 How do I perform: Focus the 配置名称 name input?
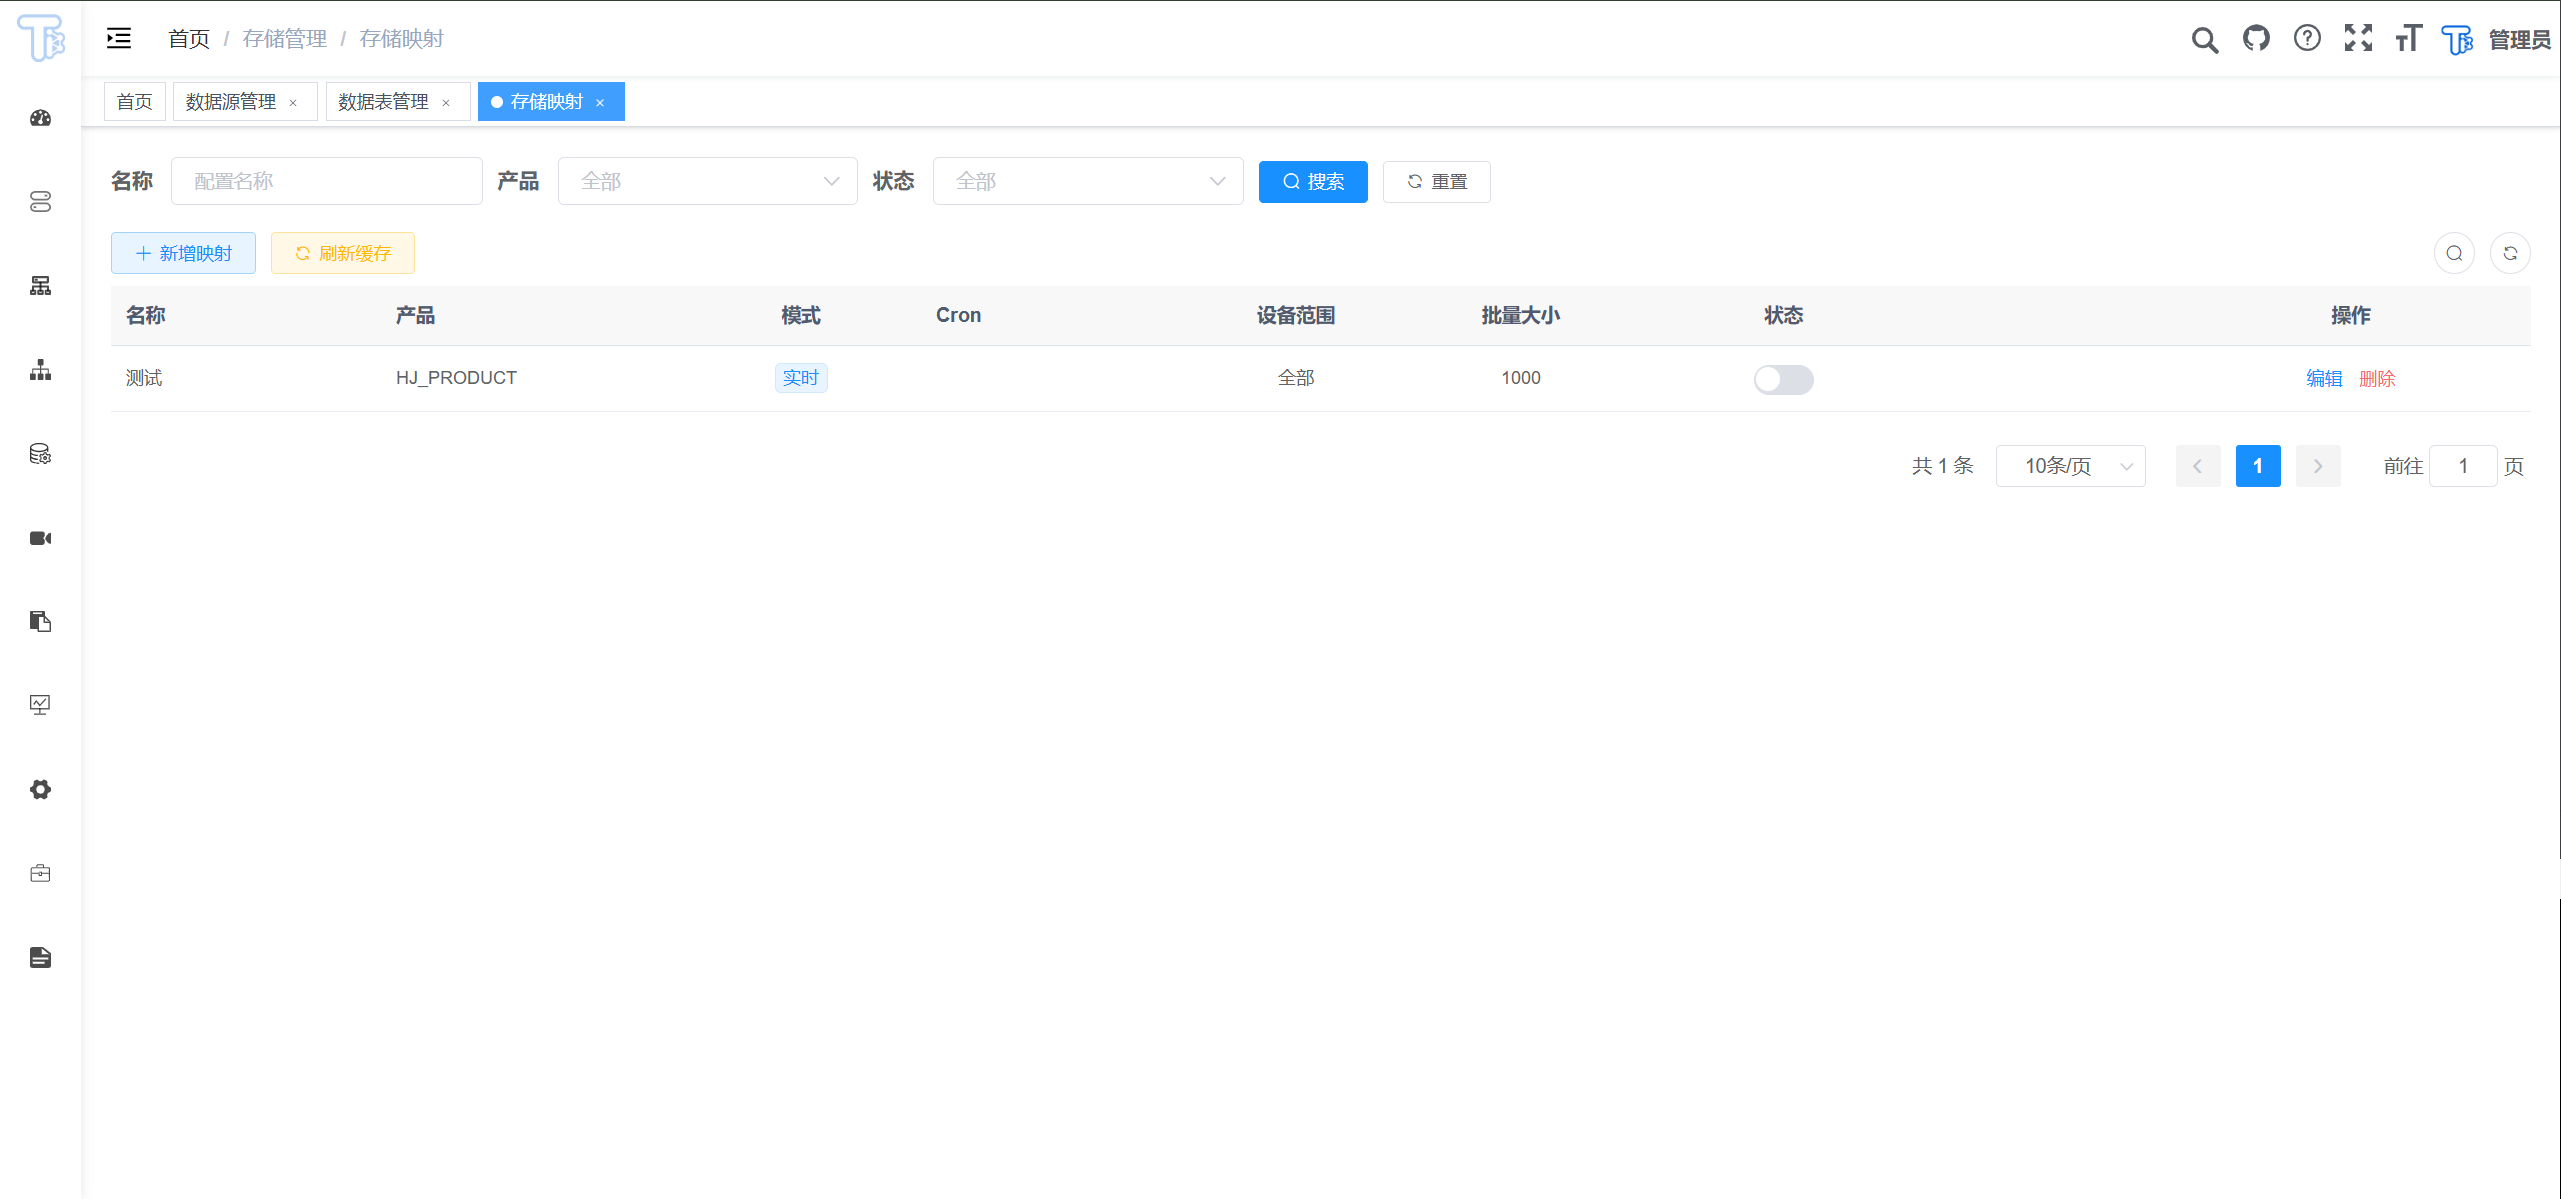coord(327,181)
